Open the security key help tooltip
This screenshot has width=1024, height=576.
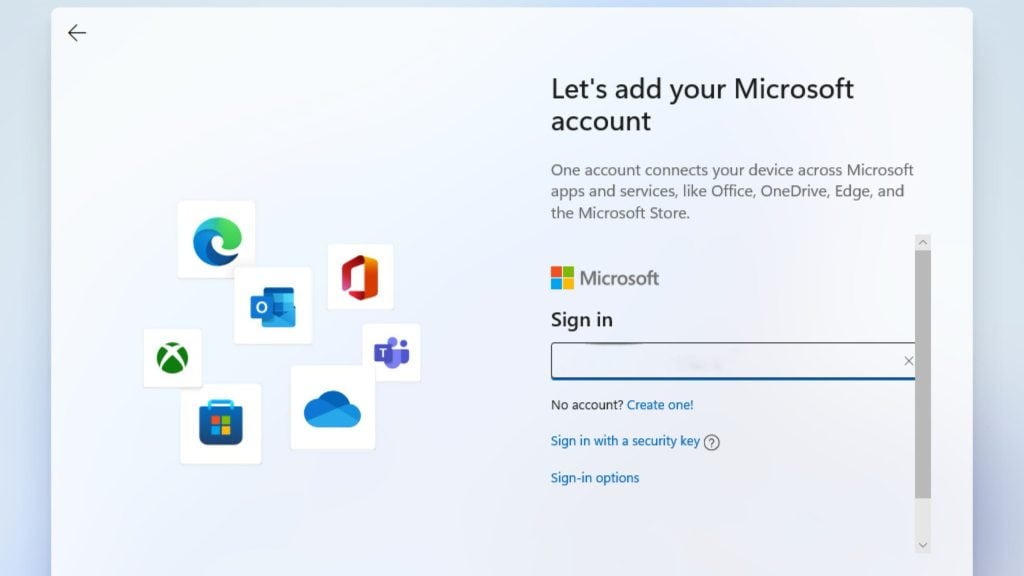coord(711,441)
